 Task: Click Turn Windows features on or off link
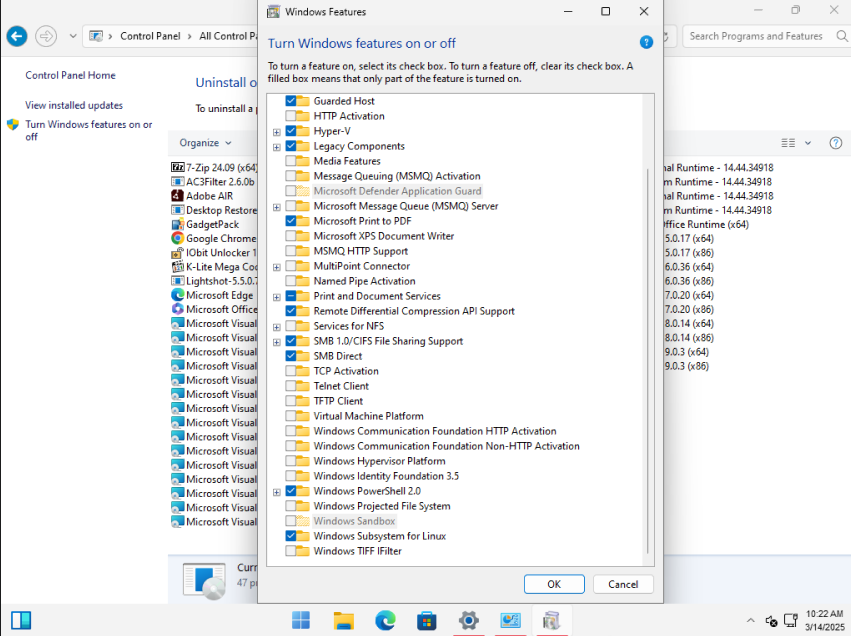(x=88, y=130)
